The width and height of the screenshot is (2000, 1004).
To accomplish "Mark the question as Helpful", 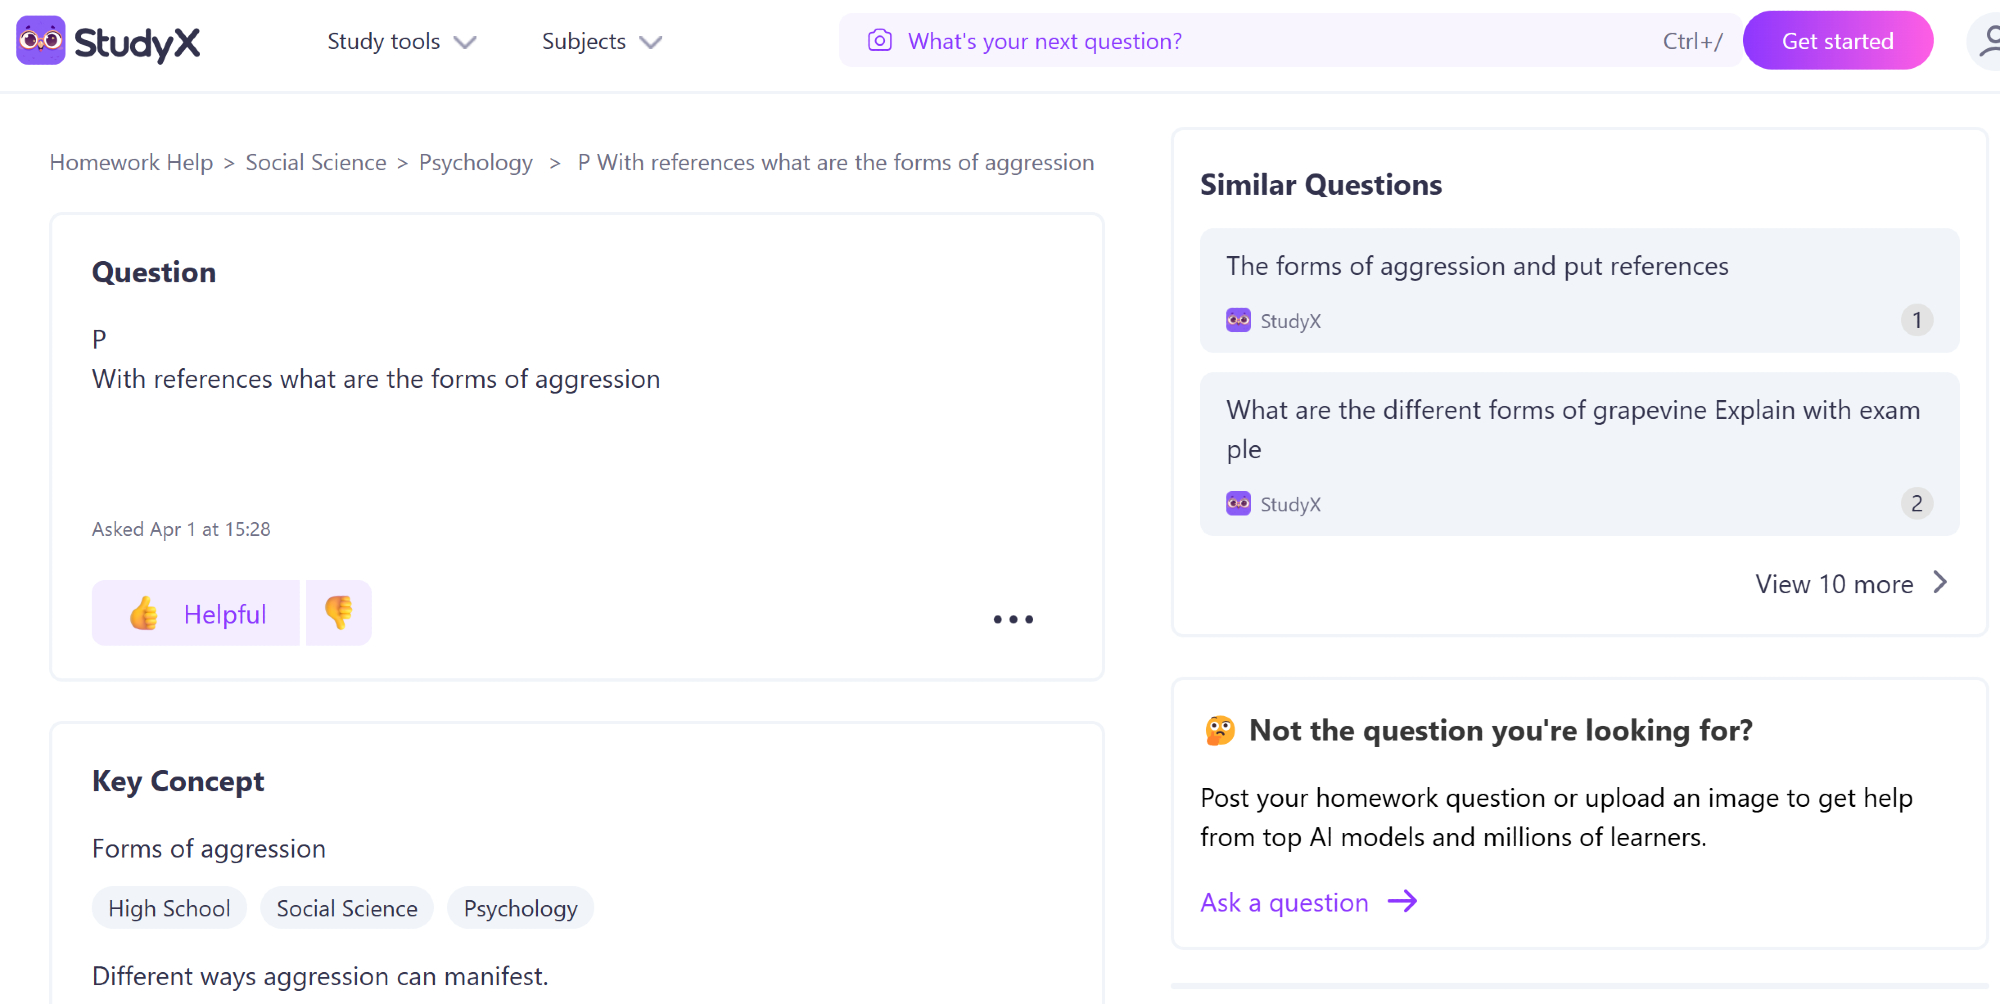I will tap(197, 613).
